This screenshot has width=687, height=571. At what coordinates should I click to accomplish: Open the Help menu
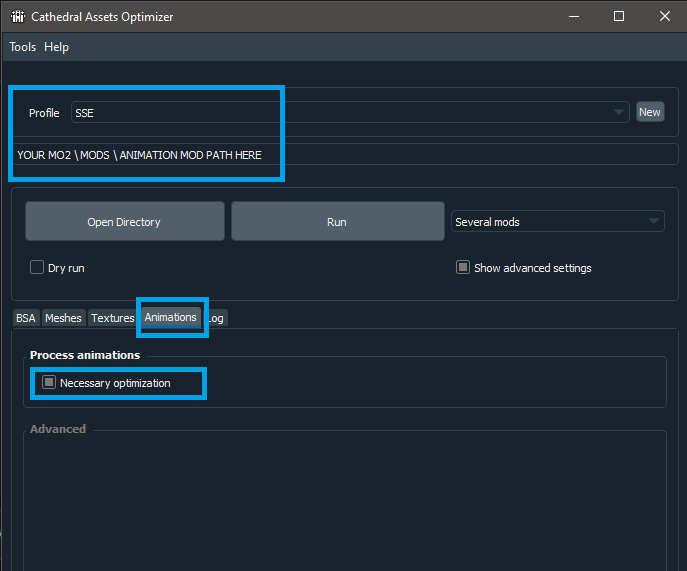tap(57, 47)
